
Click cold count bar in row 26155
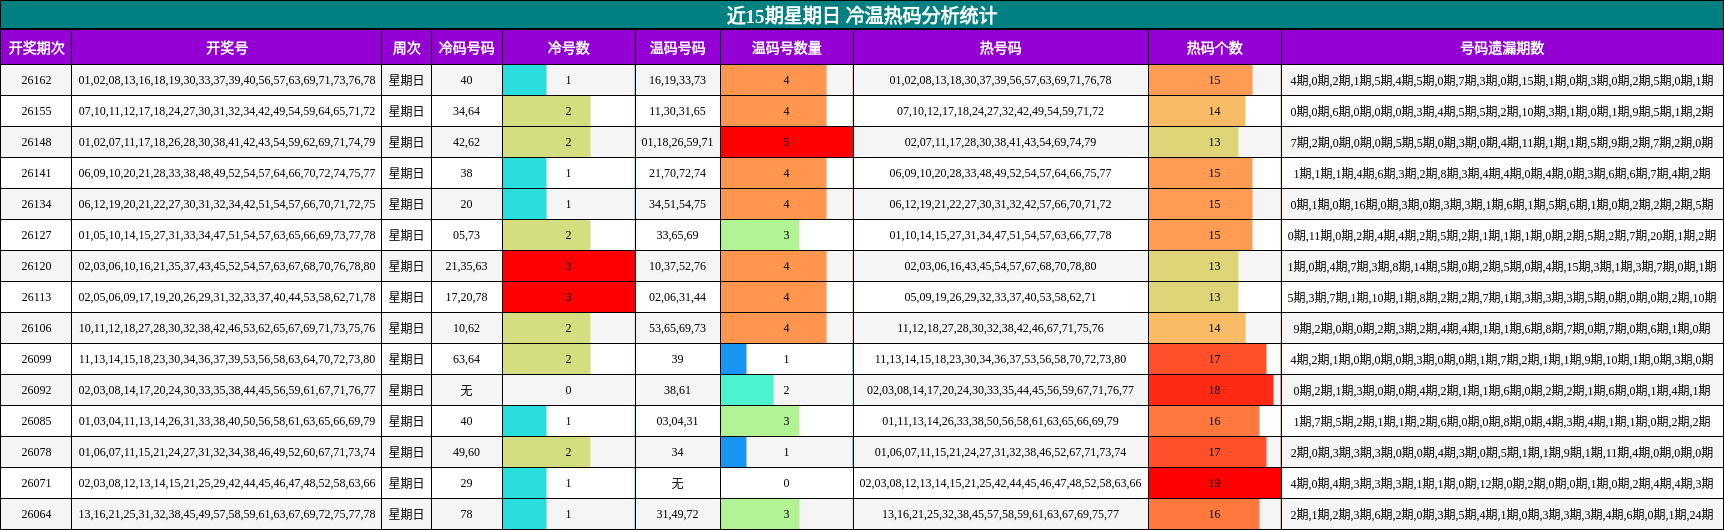[547, 111]
